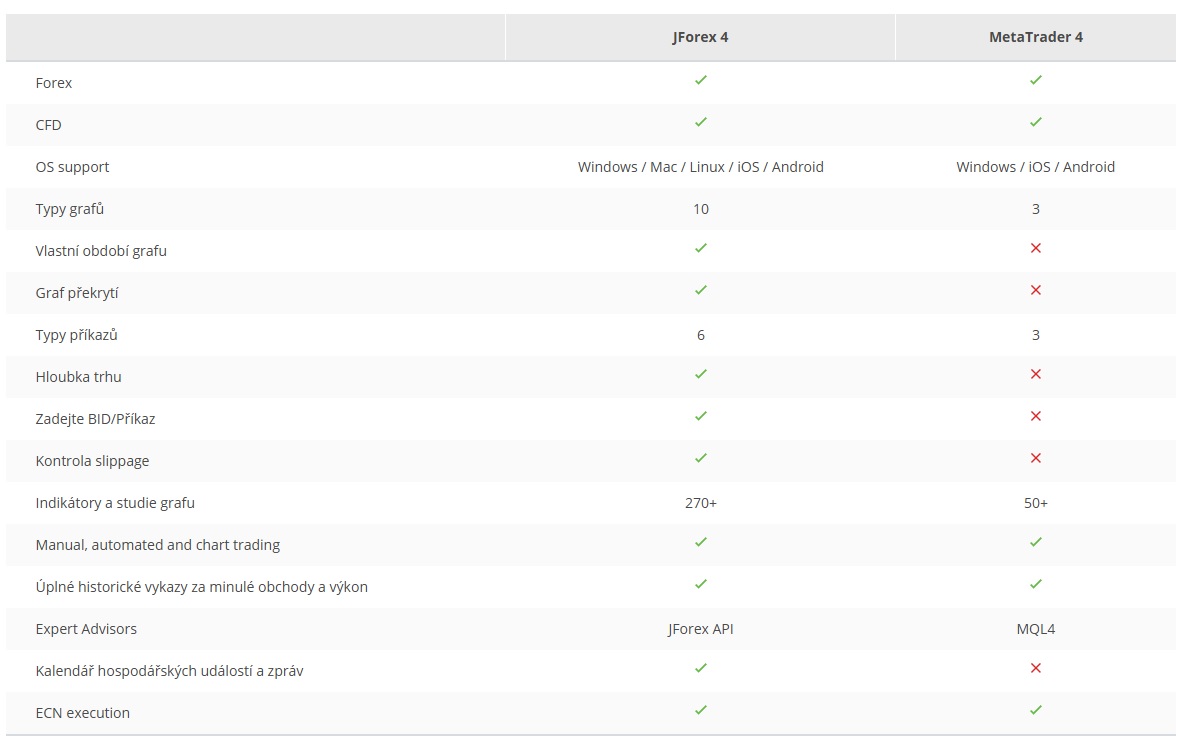Click the red cross for Kontrola slippage
This screenshot has height=738, width=1180.
click(1036, 458)
